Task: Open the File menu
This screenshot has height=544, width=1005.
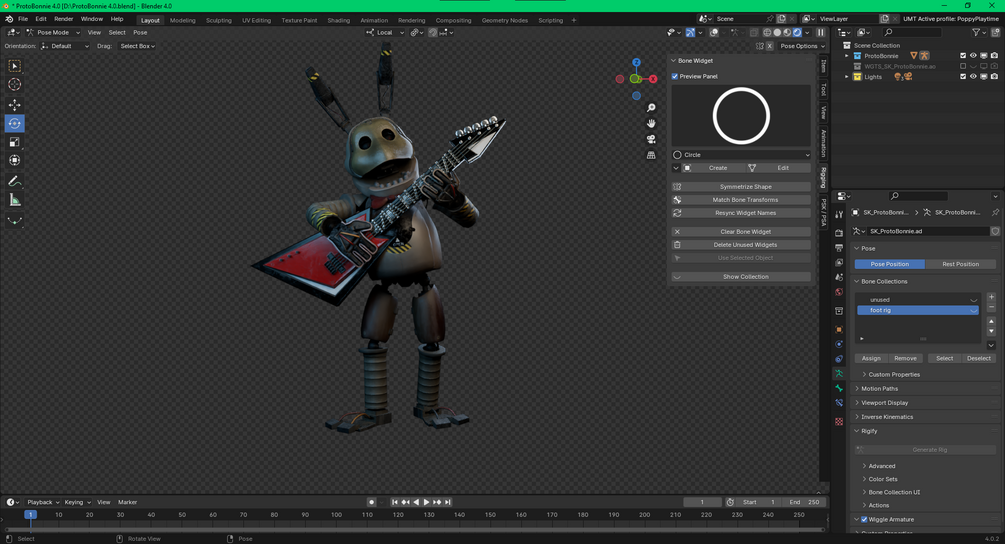Action: (x=23, y=19)
